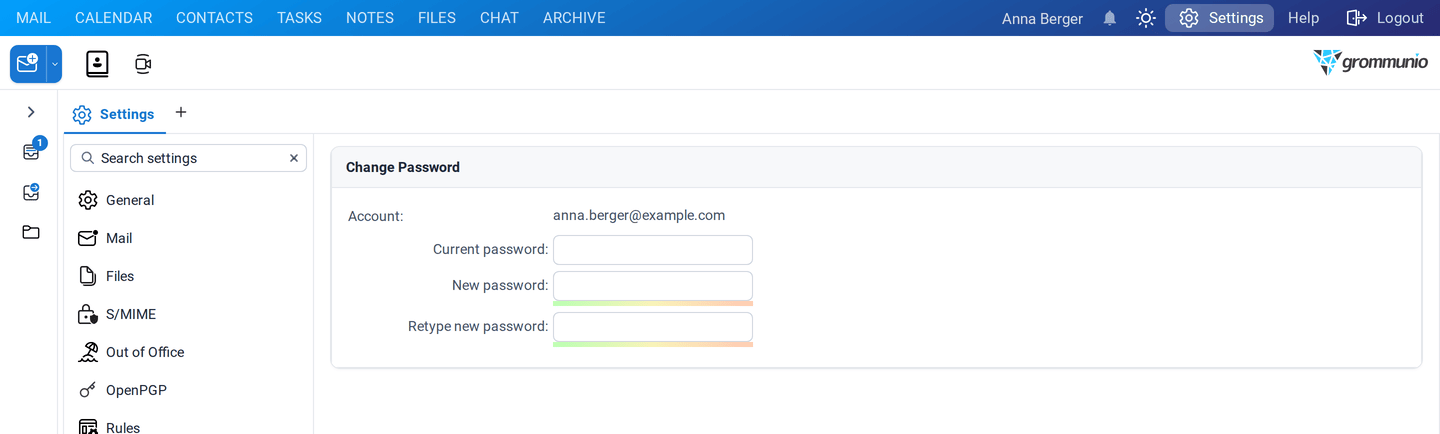Expand the collapsed folder pane chevron
Viewport: 1440px width, 434px height.
pyautogui.click(x=31, y=112)
